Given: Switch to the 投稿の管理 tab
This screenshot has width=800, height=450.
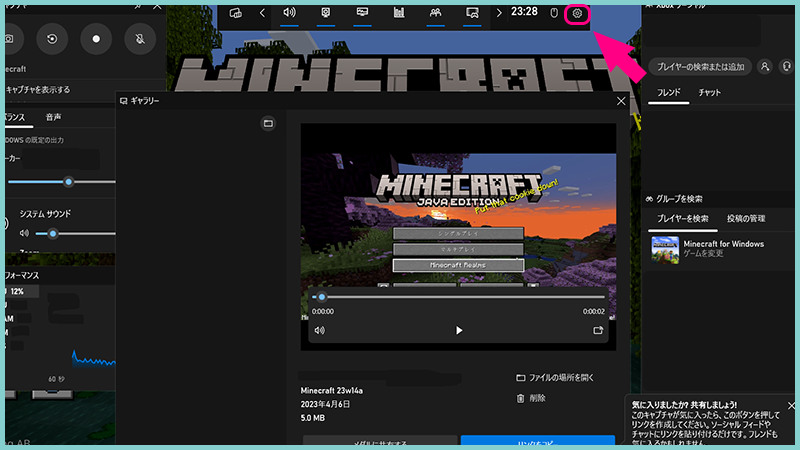Looking at the screenshot, I should (x=746, y=218).
